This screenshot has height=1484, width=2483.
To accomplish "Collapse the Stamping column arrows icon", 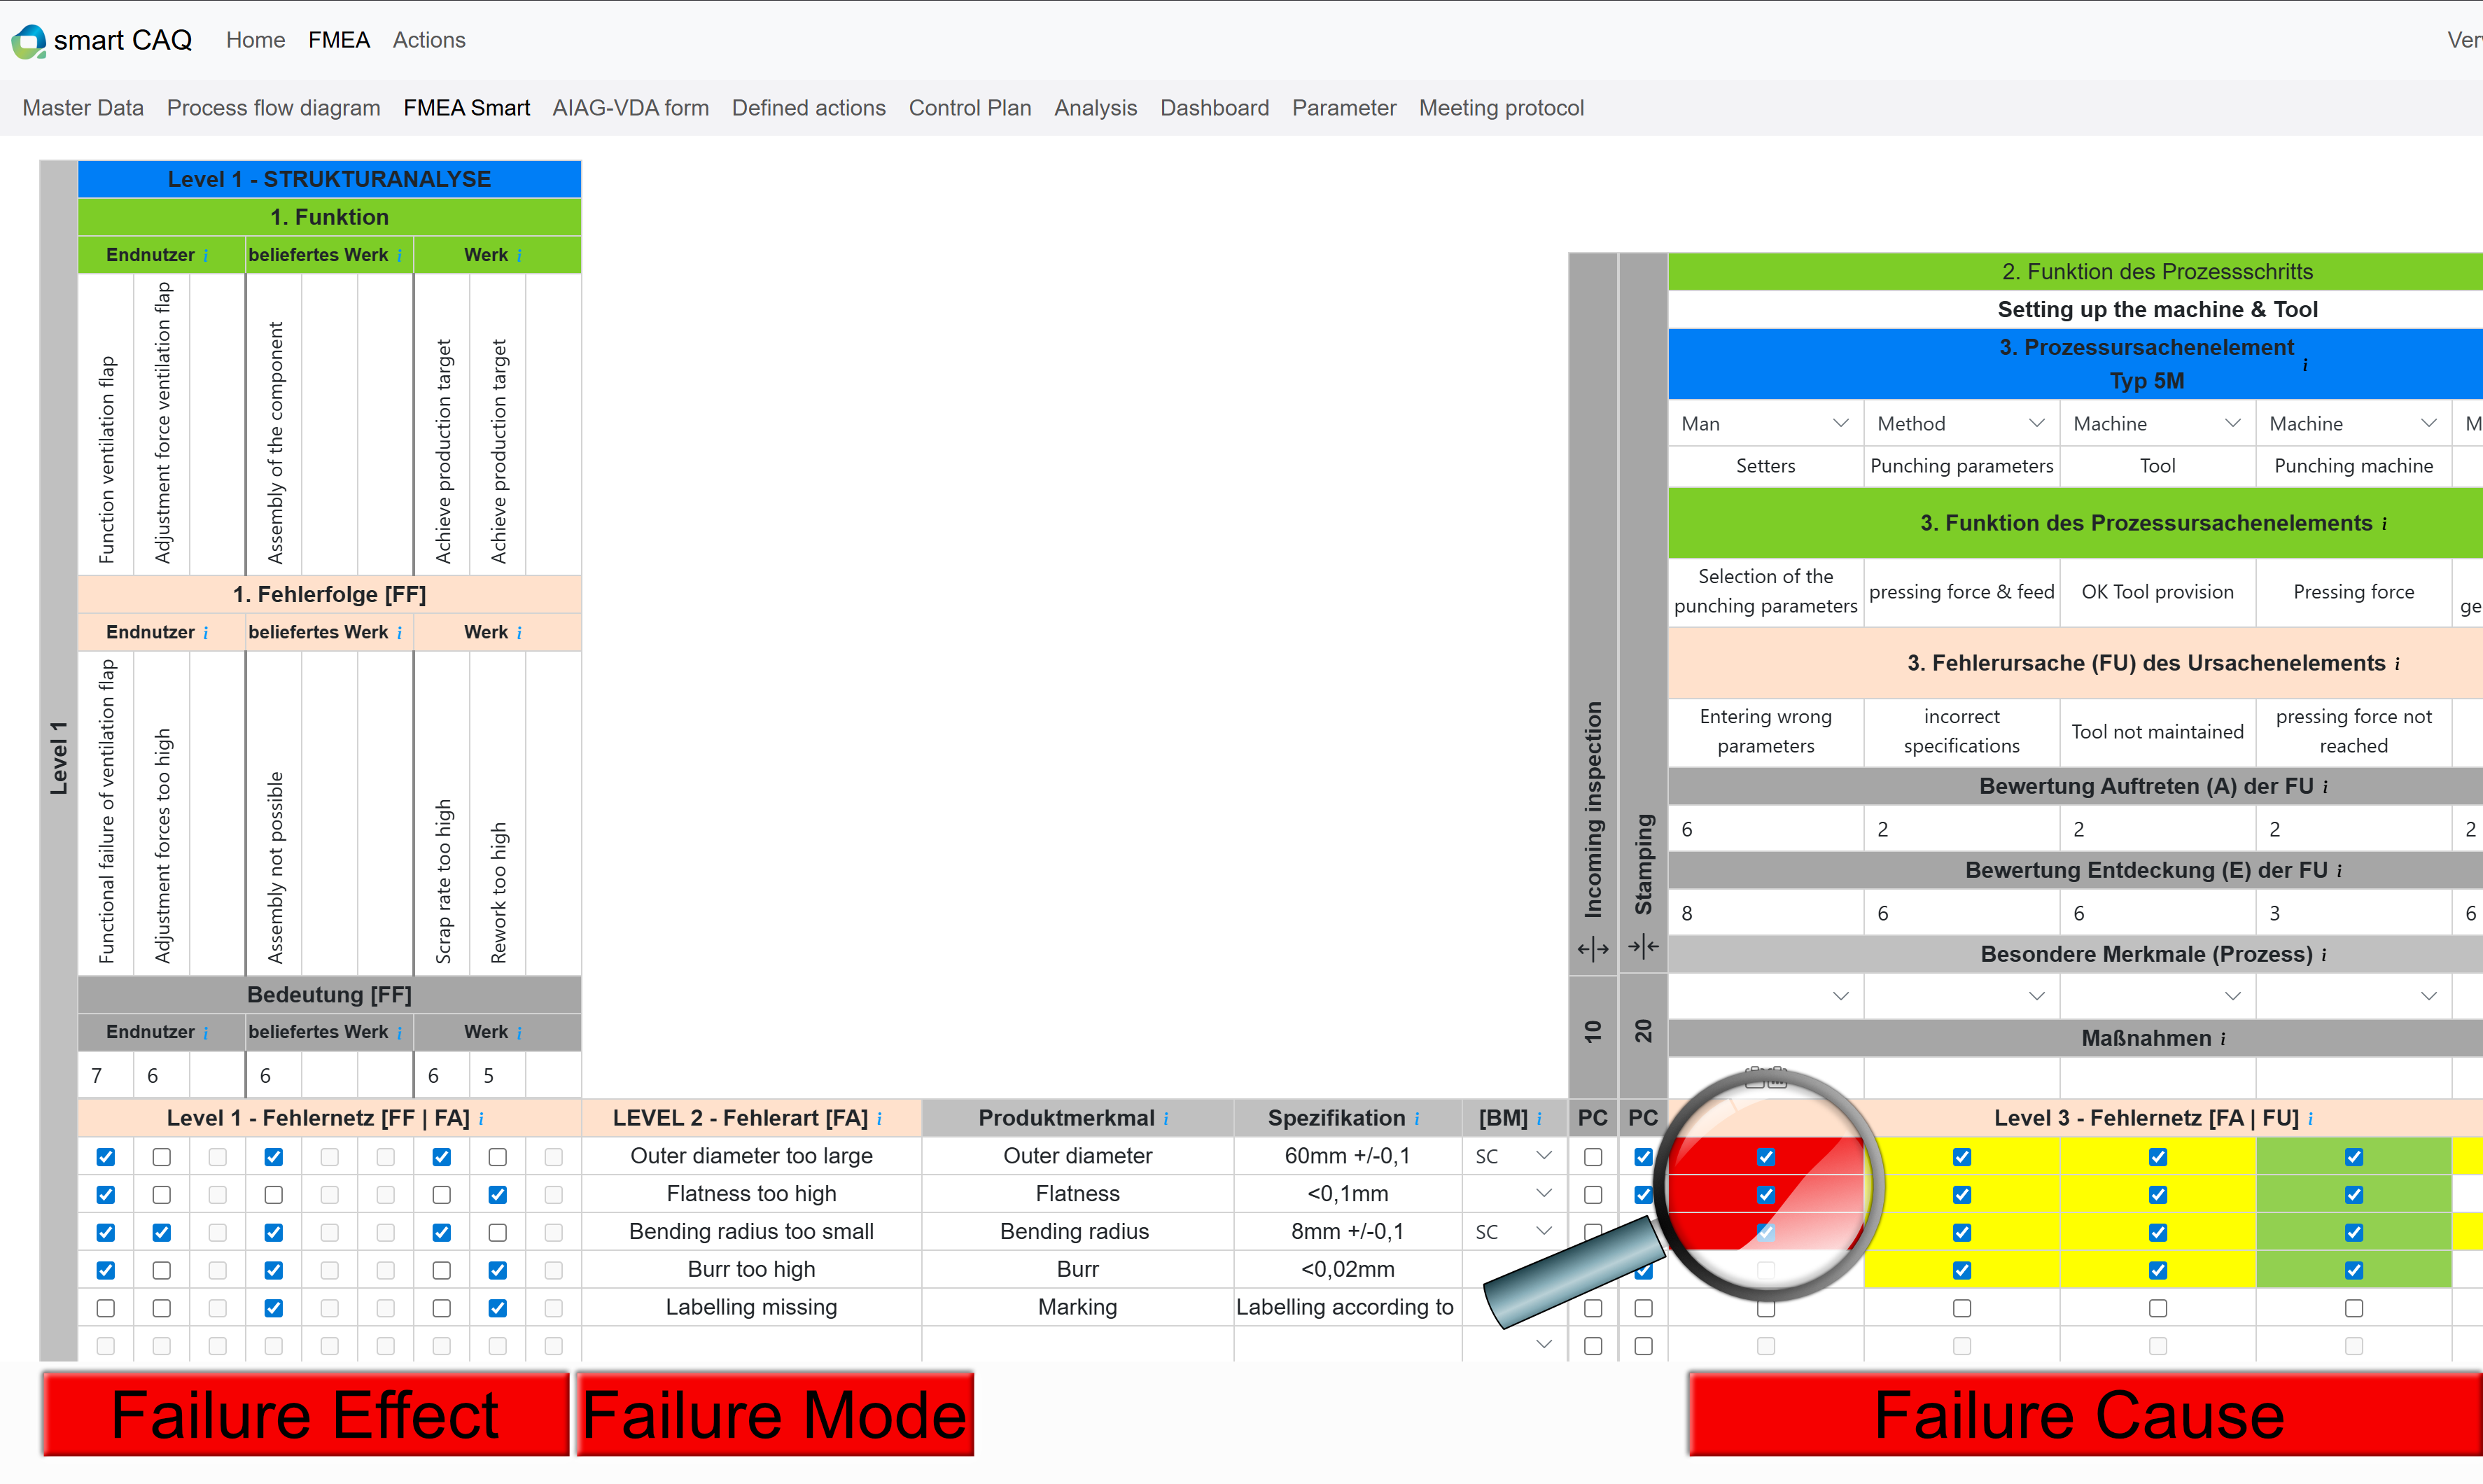I will click(1643, 946).
